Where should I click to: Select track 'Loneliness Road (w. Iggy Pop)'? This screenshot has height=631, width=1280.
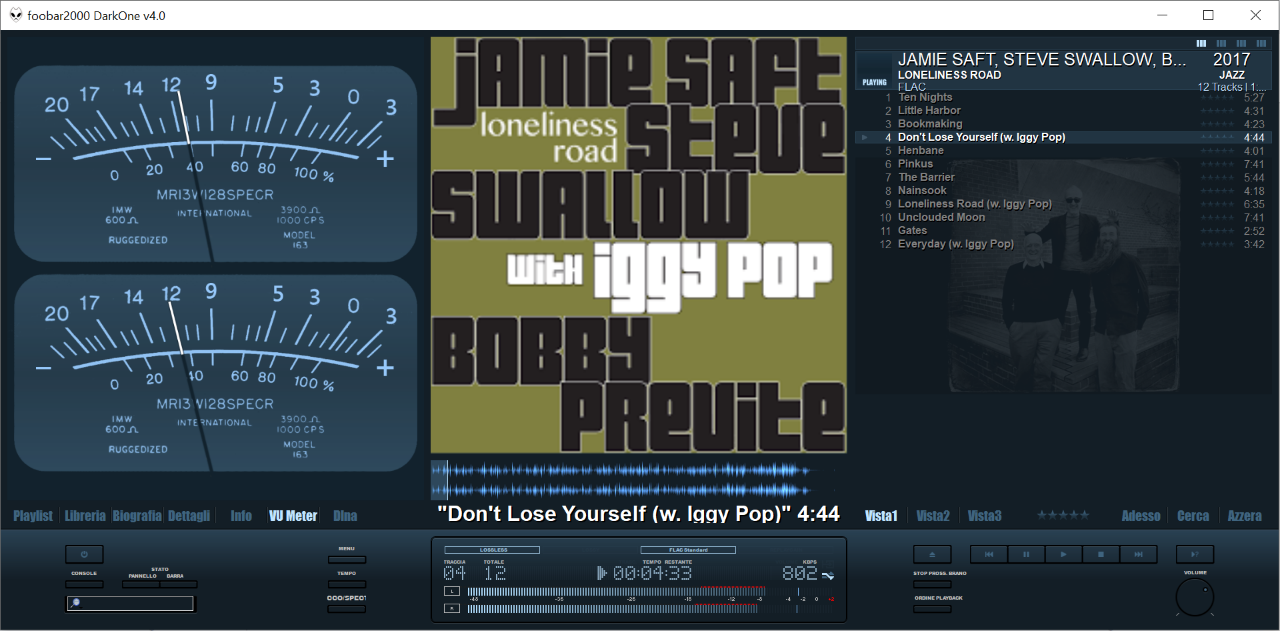click(1064, 203)
